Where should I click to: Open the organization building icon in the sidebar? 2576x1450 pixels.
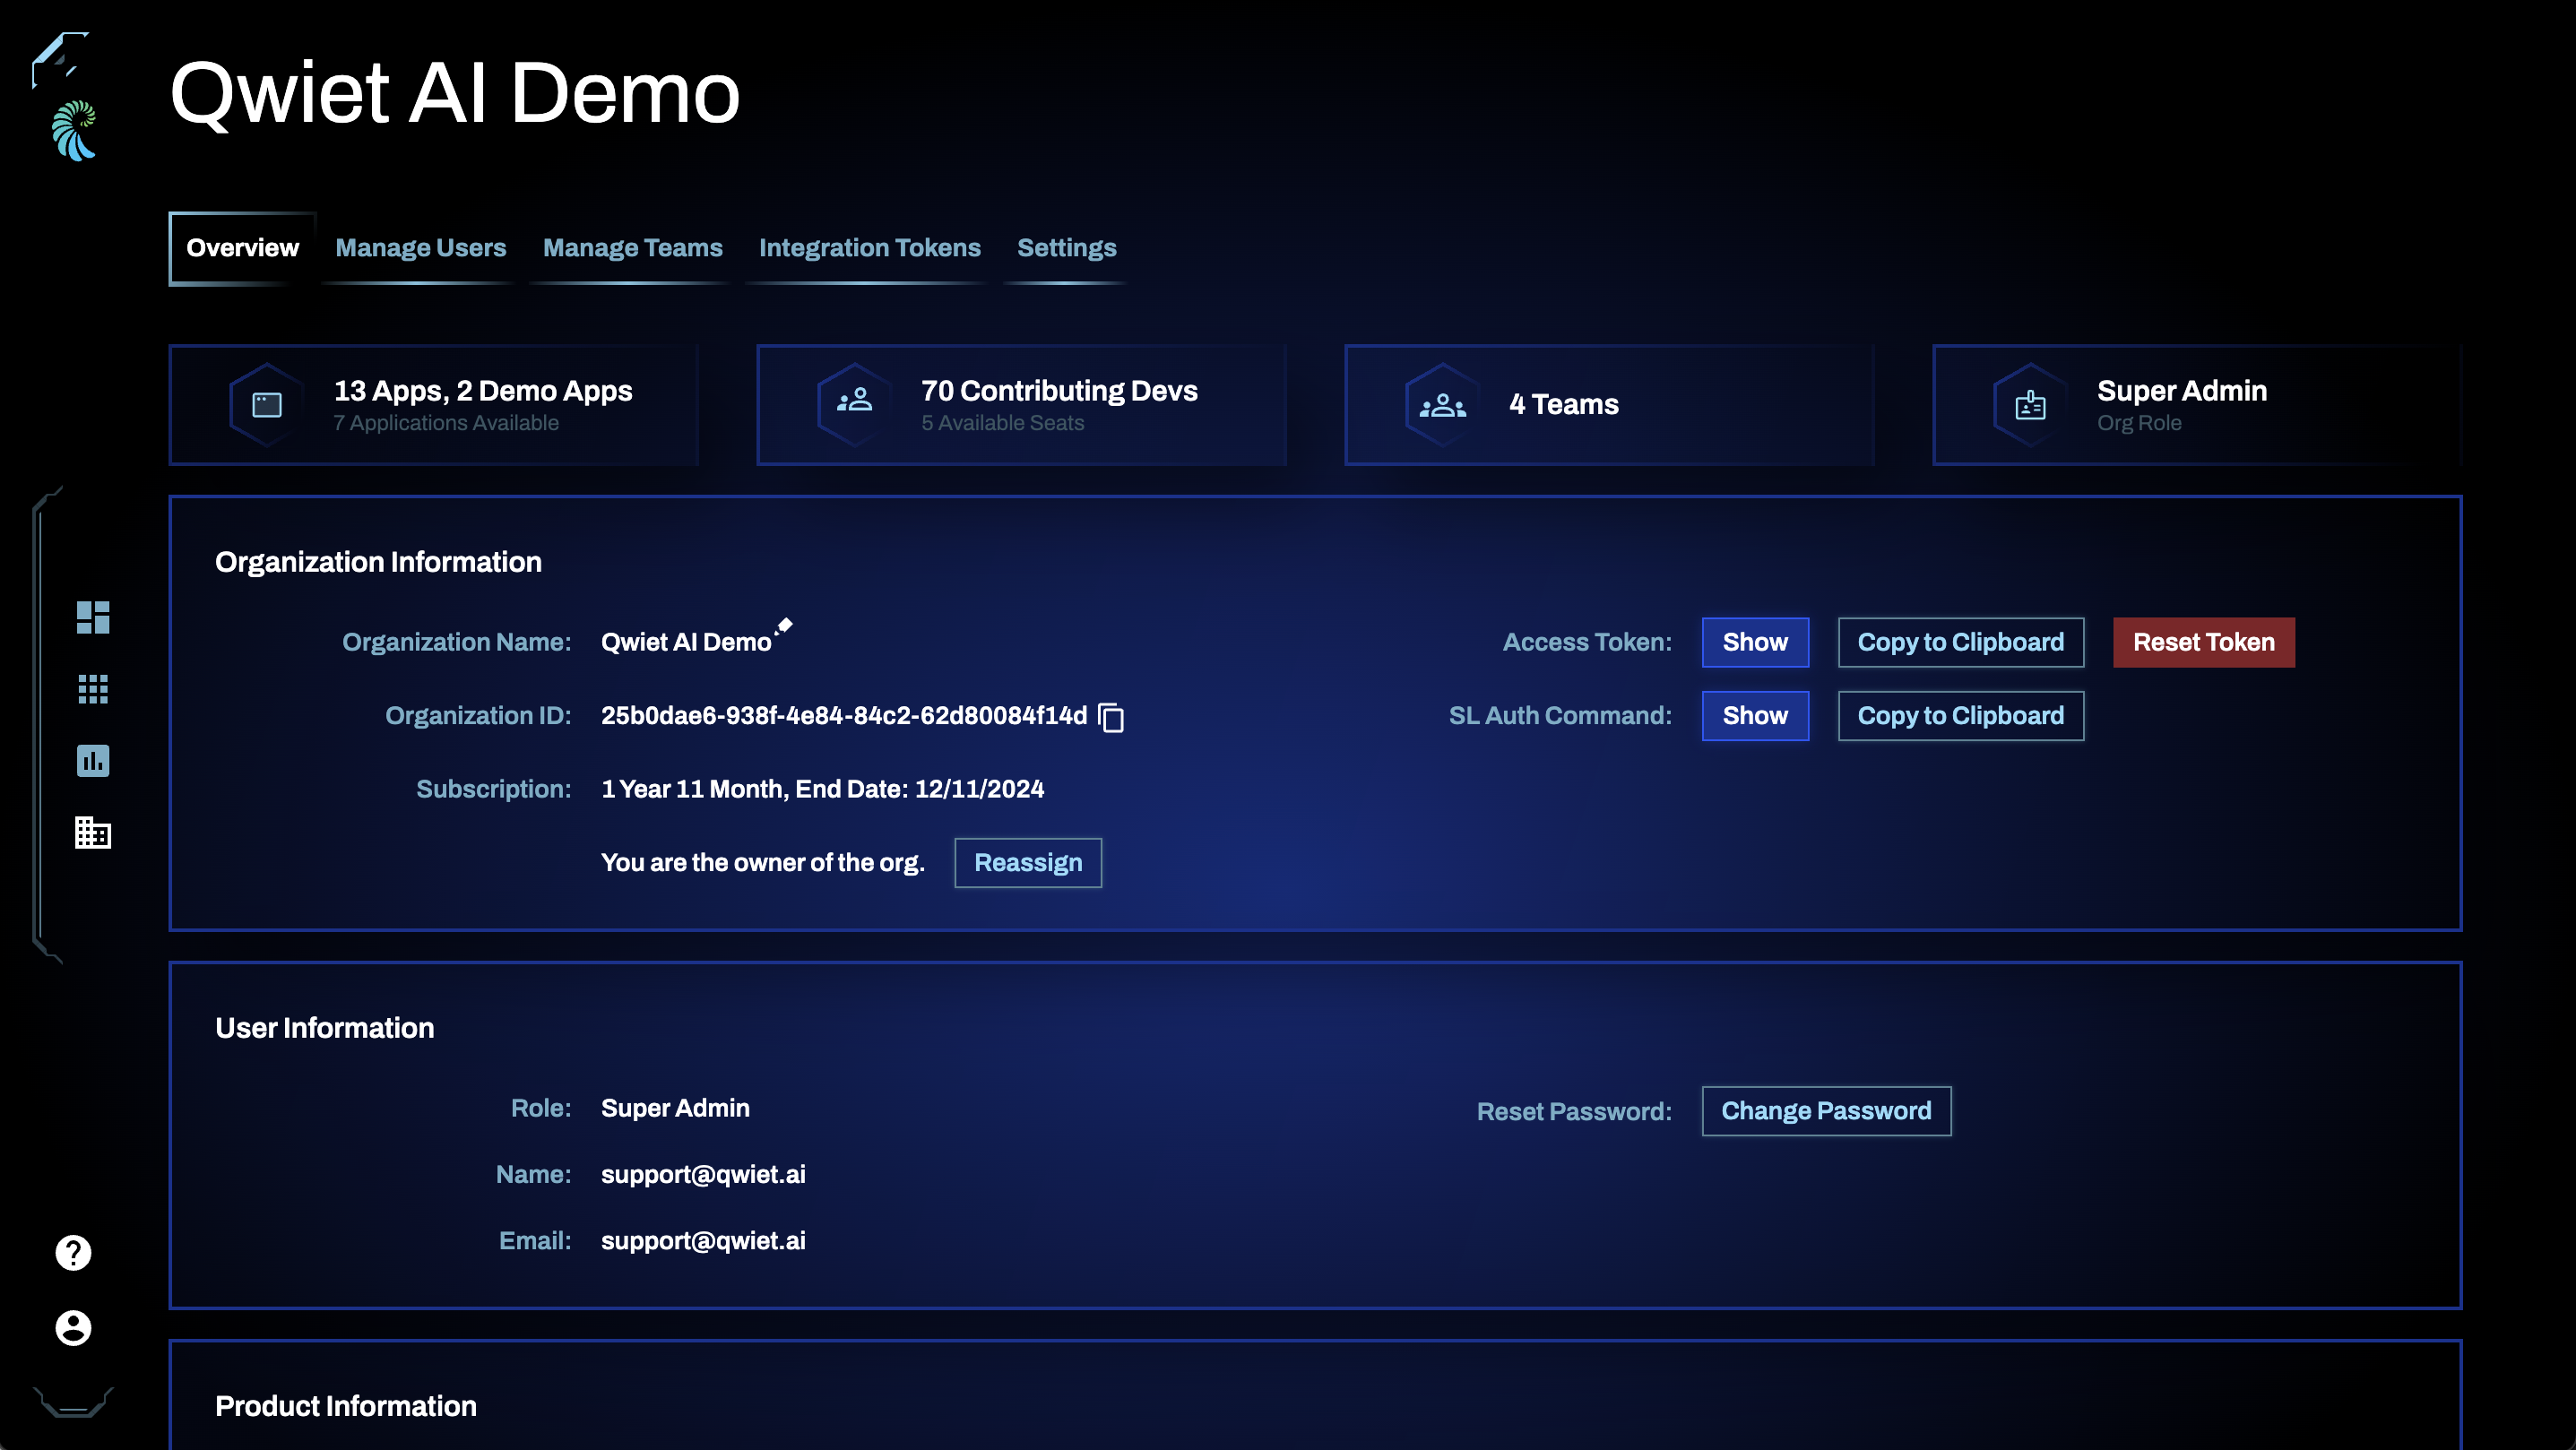[x=93, y=832]
